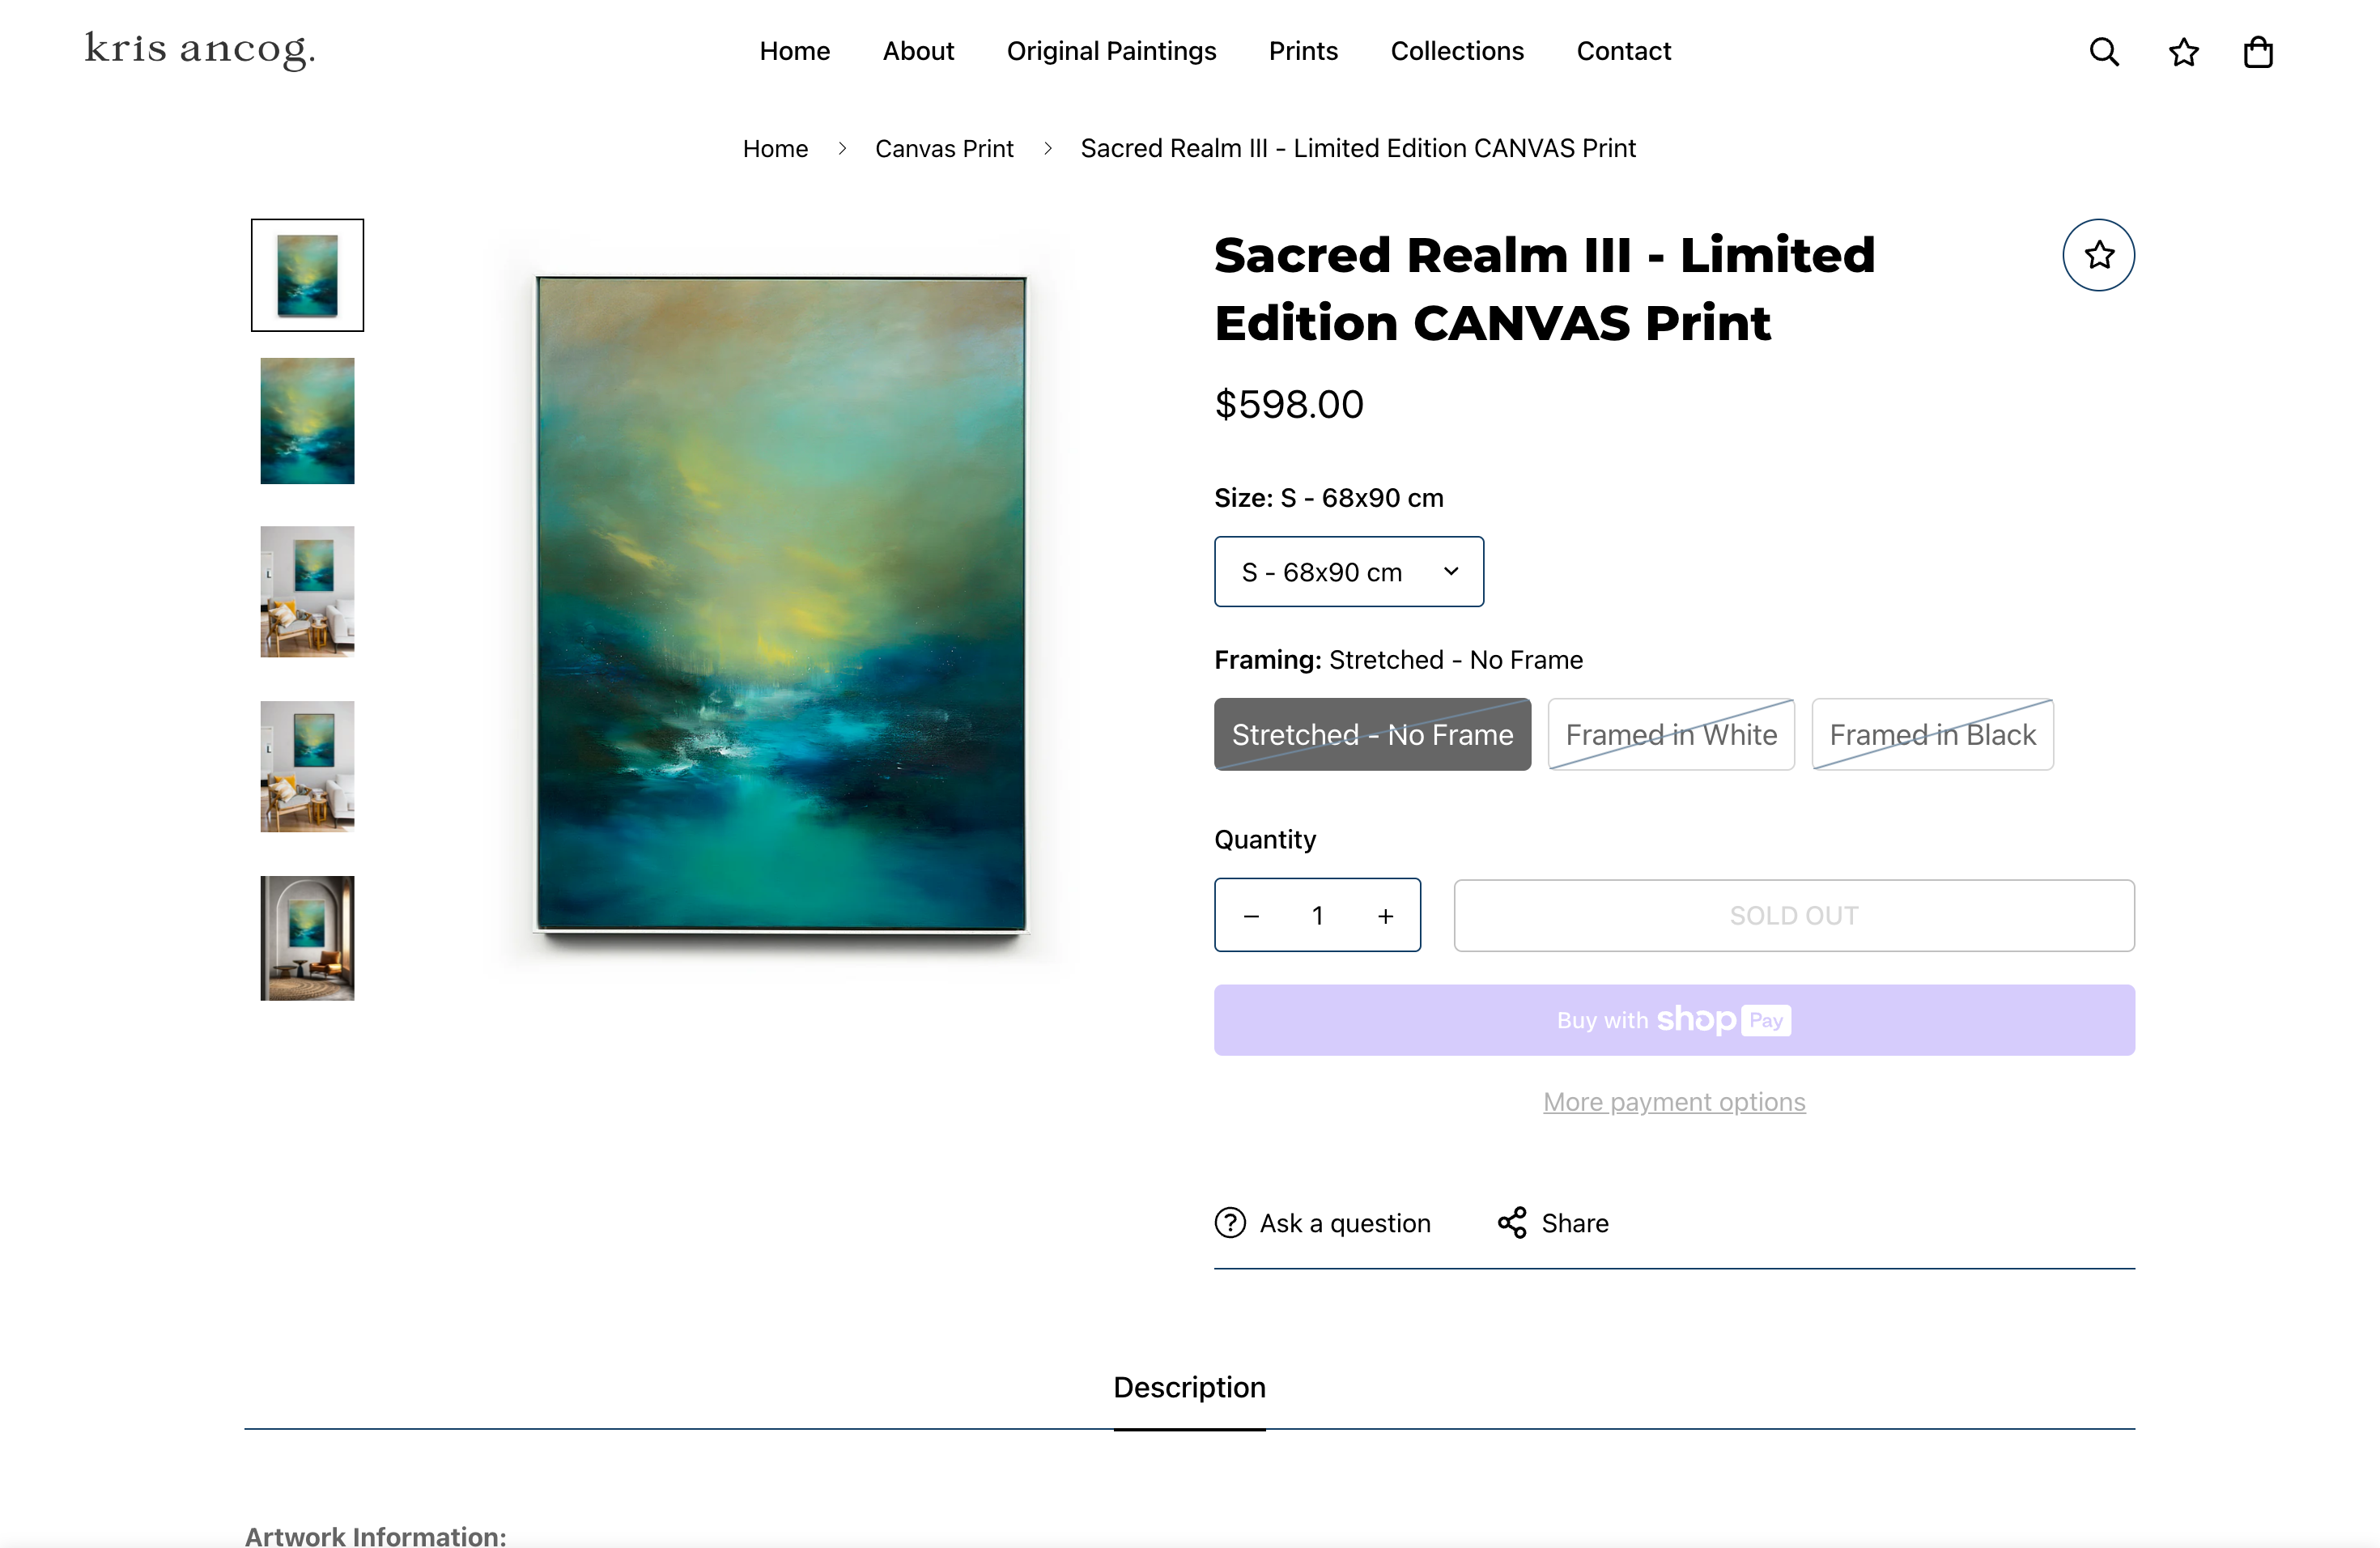Follow the Canvas Print breadcrumb link
This screenshot has width=2380, height=1548.
pos(944,149)
